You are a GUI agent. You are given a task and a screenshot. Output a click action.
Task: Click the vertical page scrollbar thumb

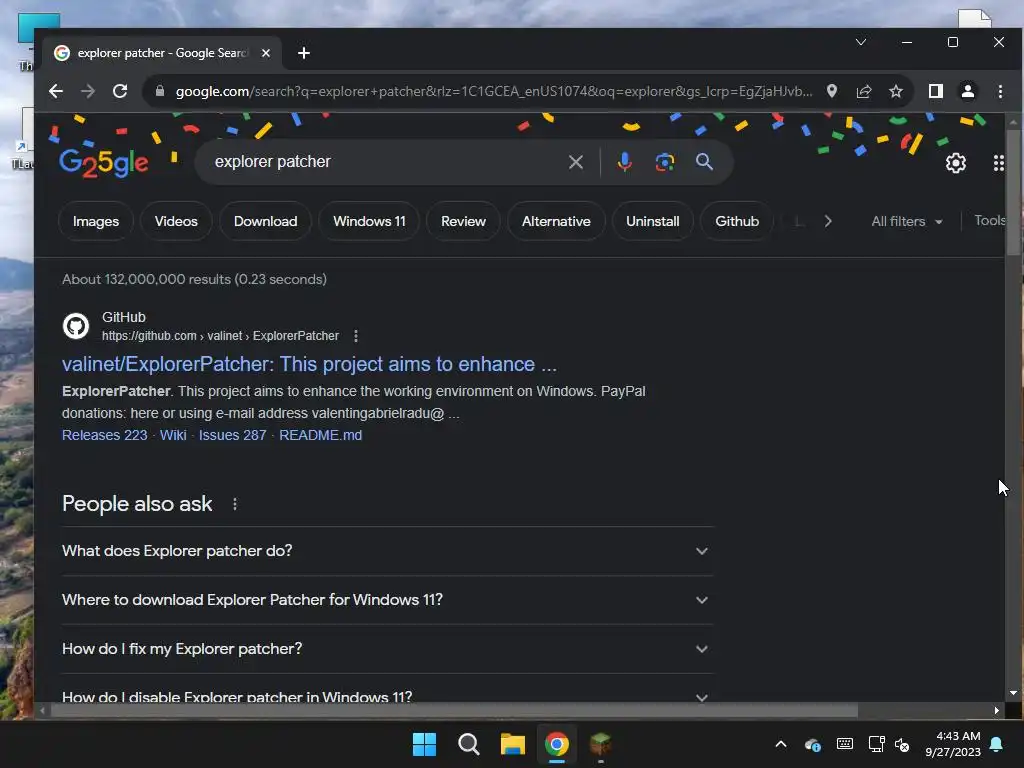point(1013,193)
